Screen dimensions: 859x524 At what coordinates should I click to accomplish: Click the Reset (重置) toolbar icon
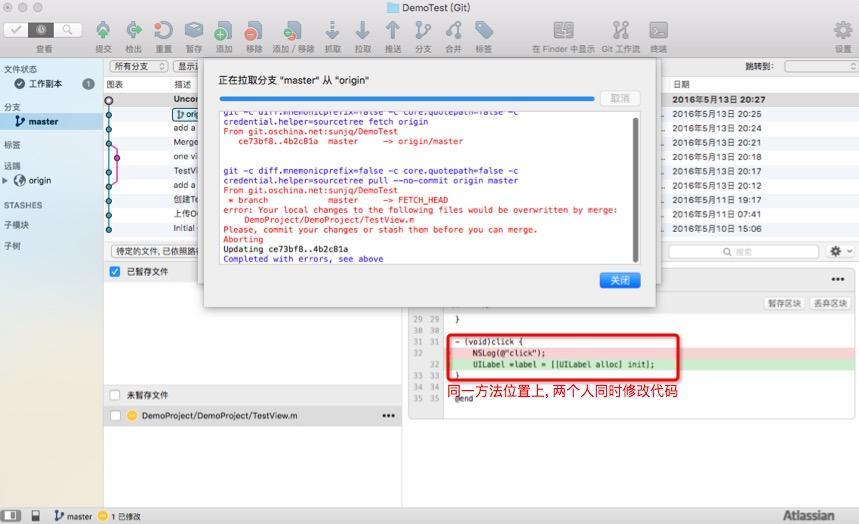click(163, 31)
